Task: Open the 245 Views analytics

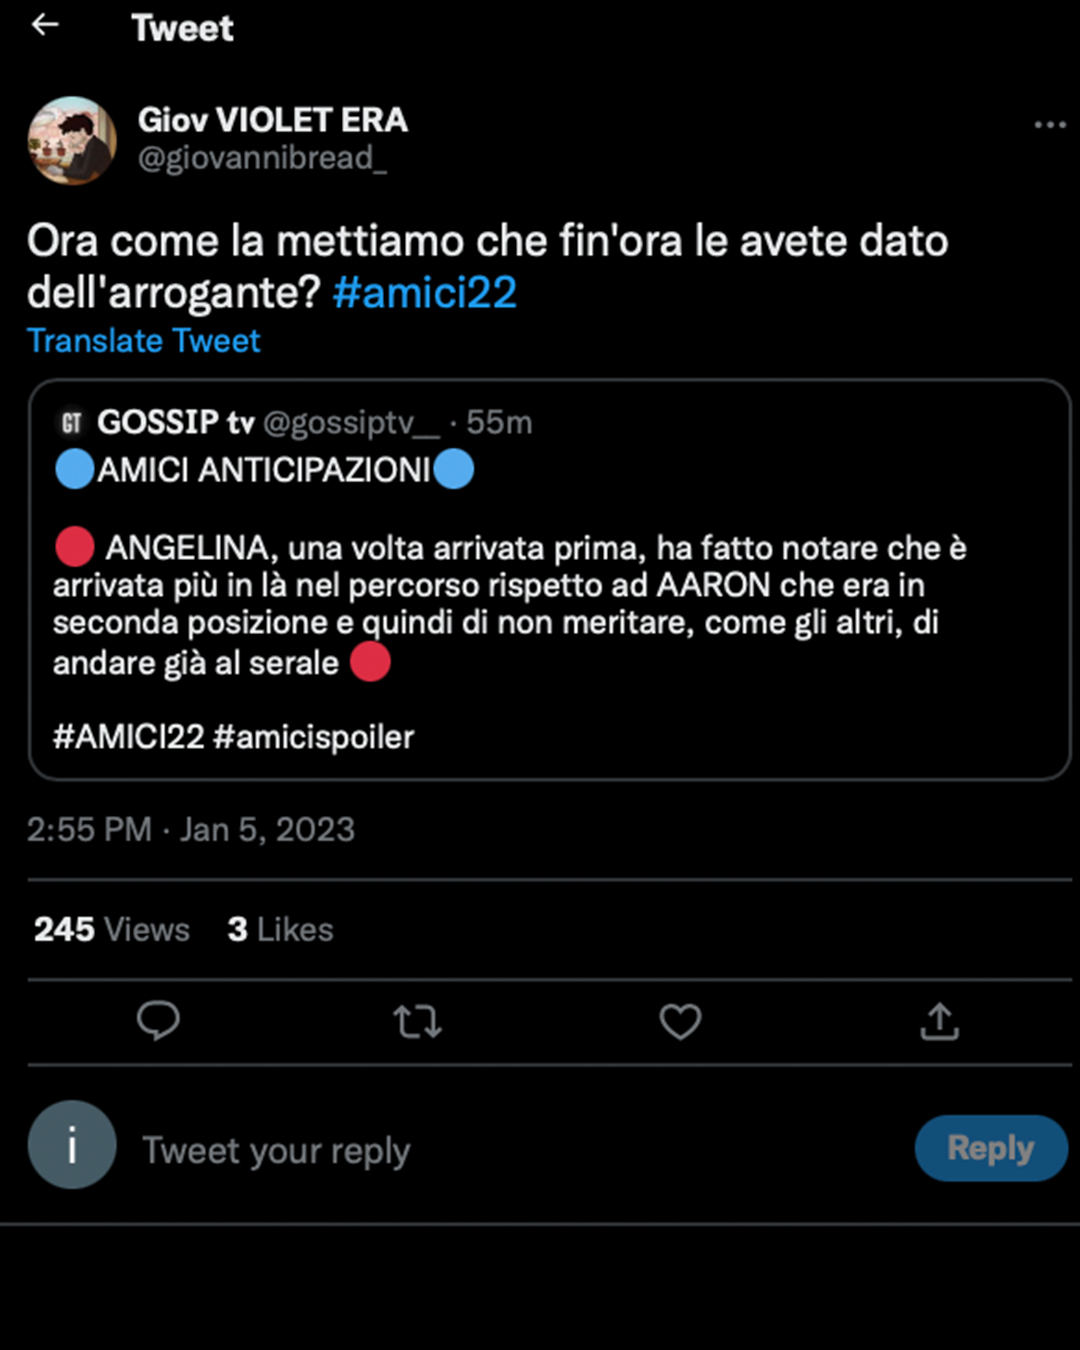Action: [112, 930]
